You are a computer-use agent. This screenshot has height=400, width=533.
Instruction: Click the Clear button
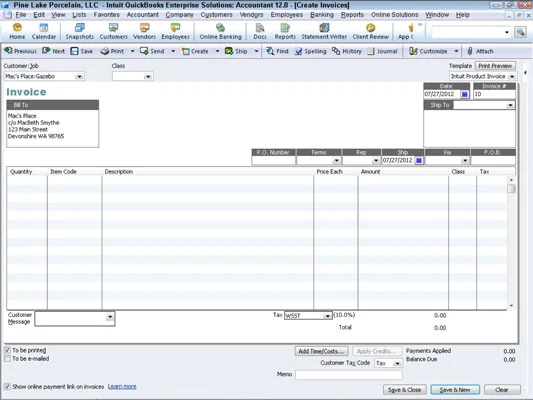[502, 389]
